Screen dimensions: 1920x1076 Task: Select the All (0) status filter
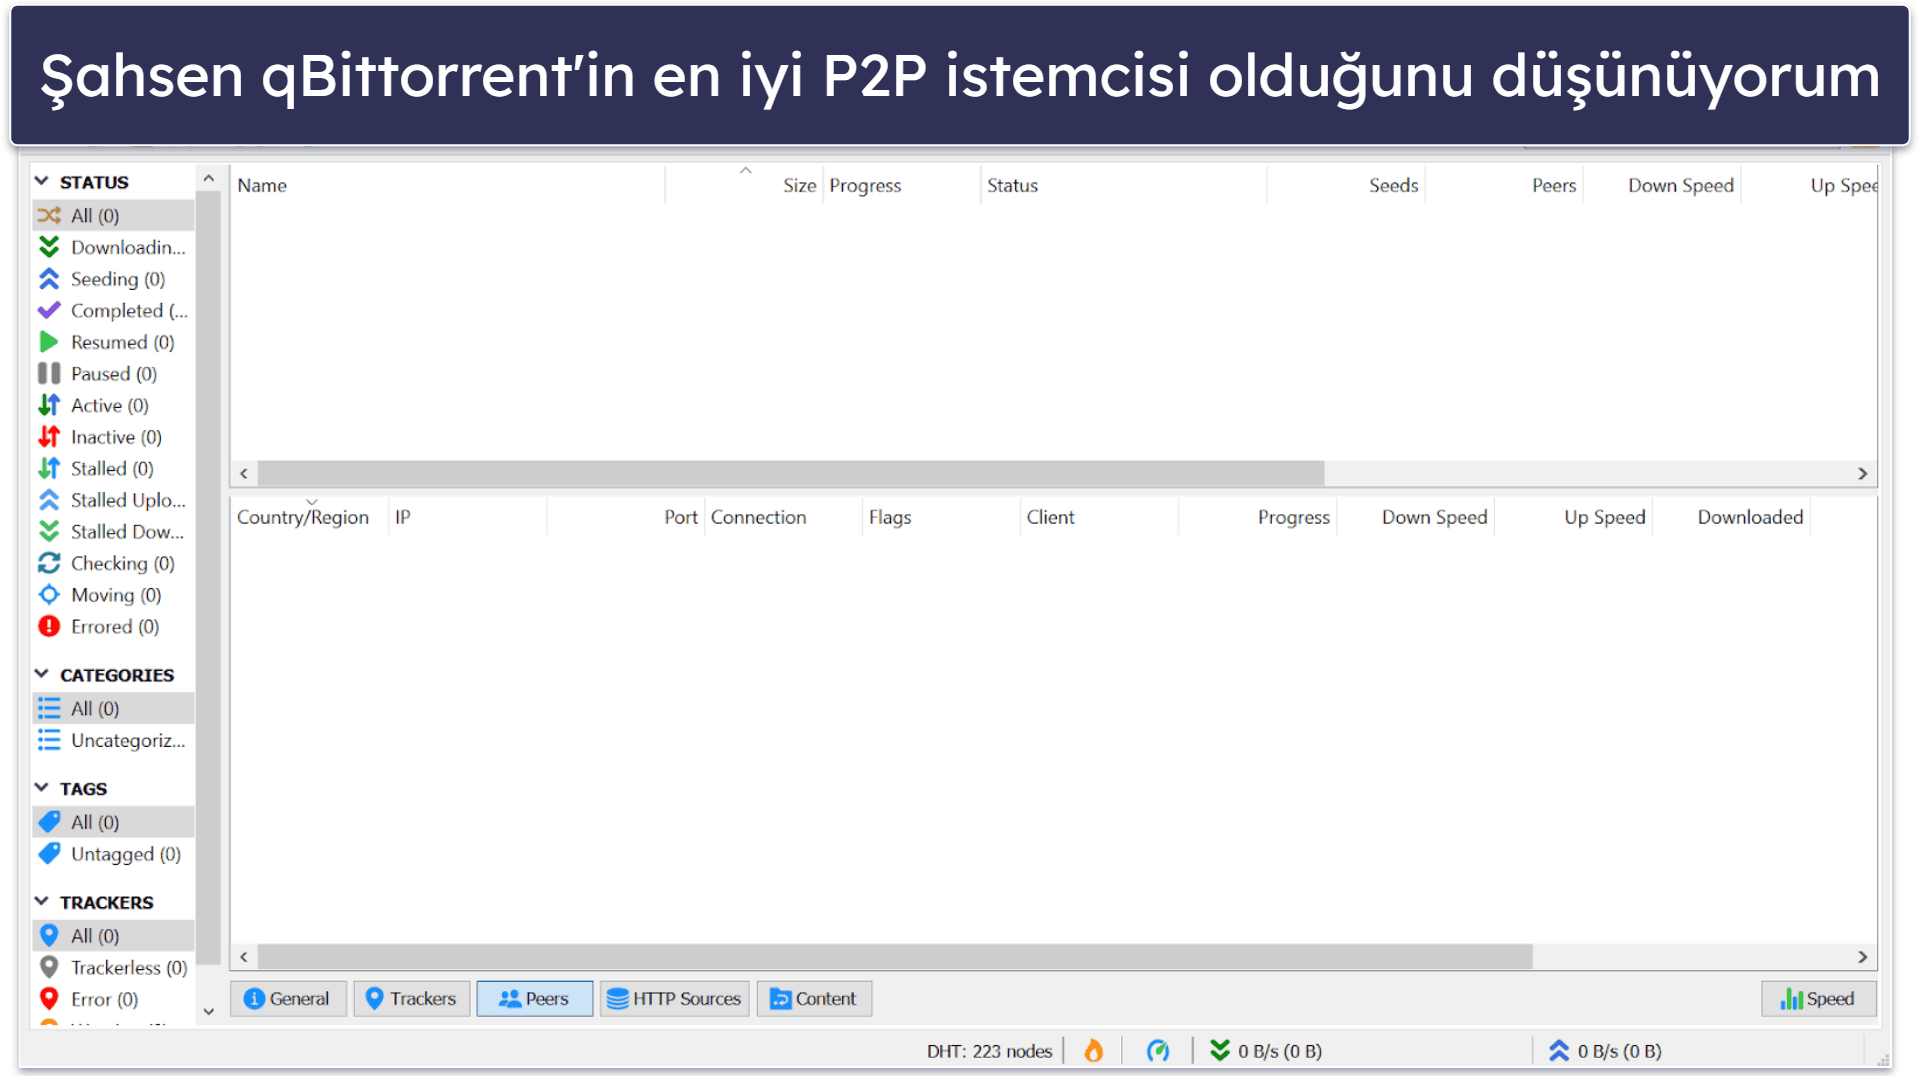113,215
